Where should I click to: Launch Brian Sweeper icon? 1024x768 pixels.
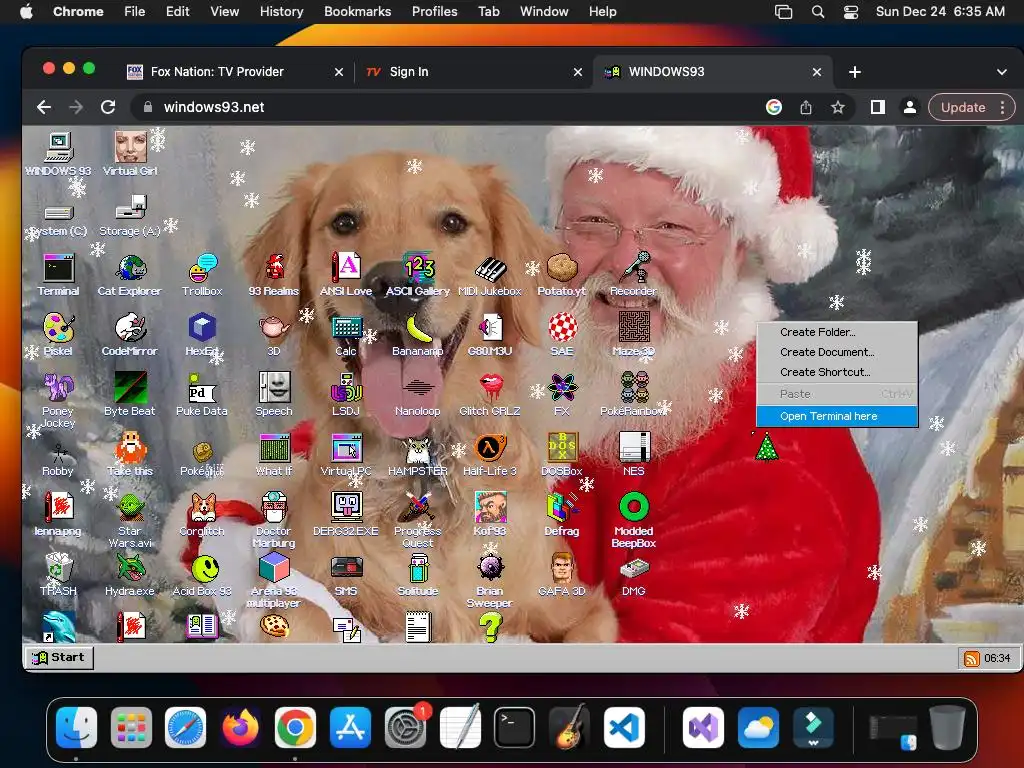[490, 580]
